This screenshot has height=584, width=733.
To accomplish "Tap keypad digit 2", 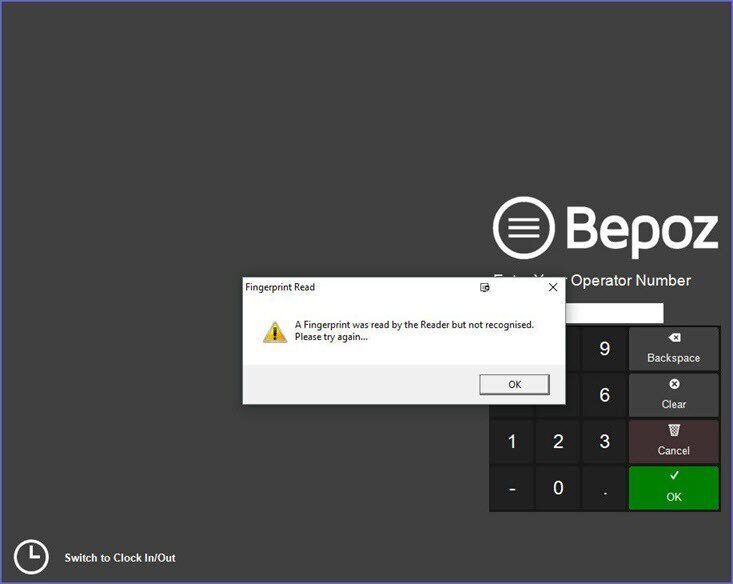I will coord(558,441).
